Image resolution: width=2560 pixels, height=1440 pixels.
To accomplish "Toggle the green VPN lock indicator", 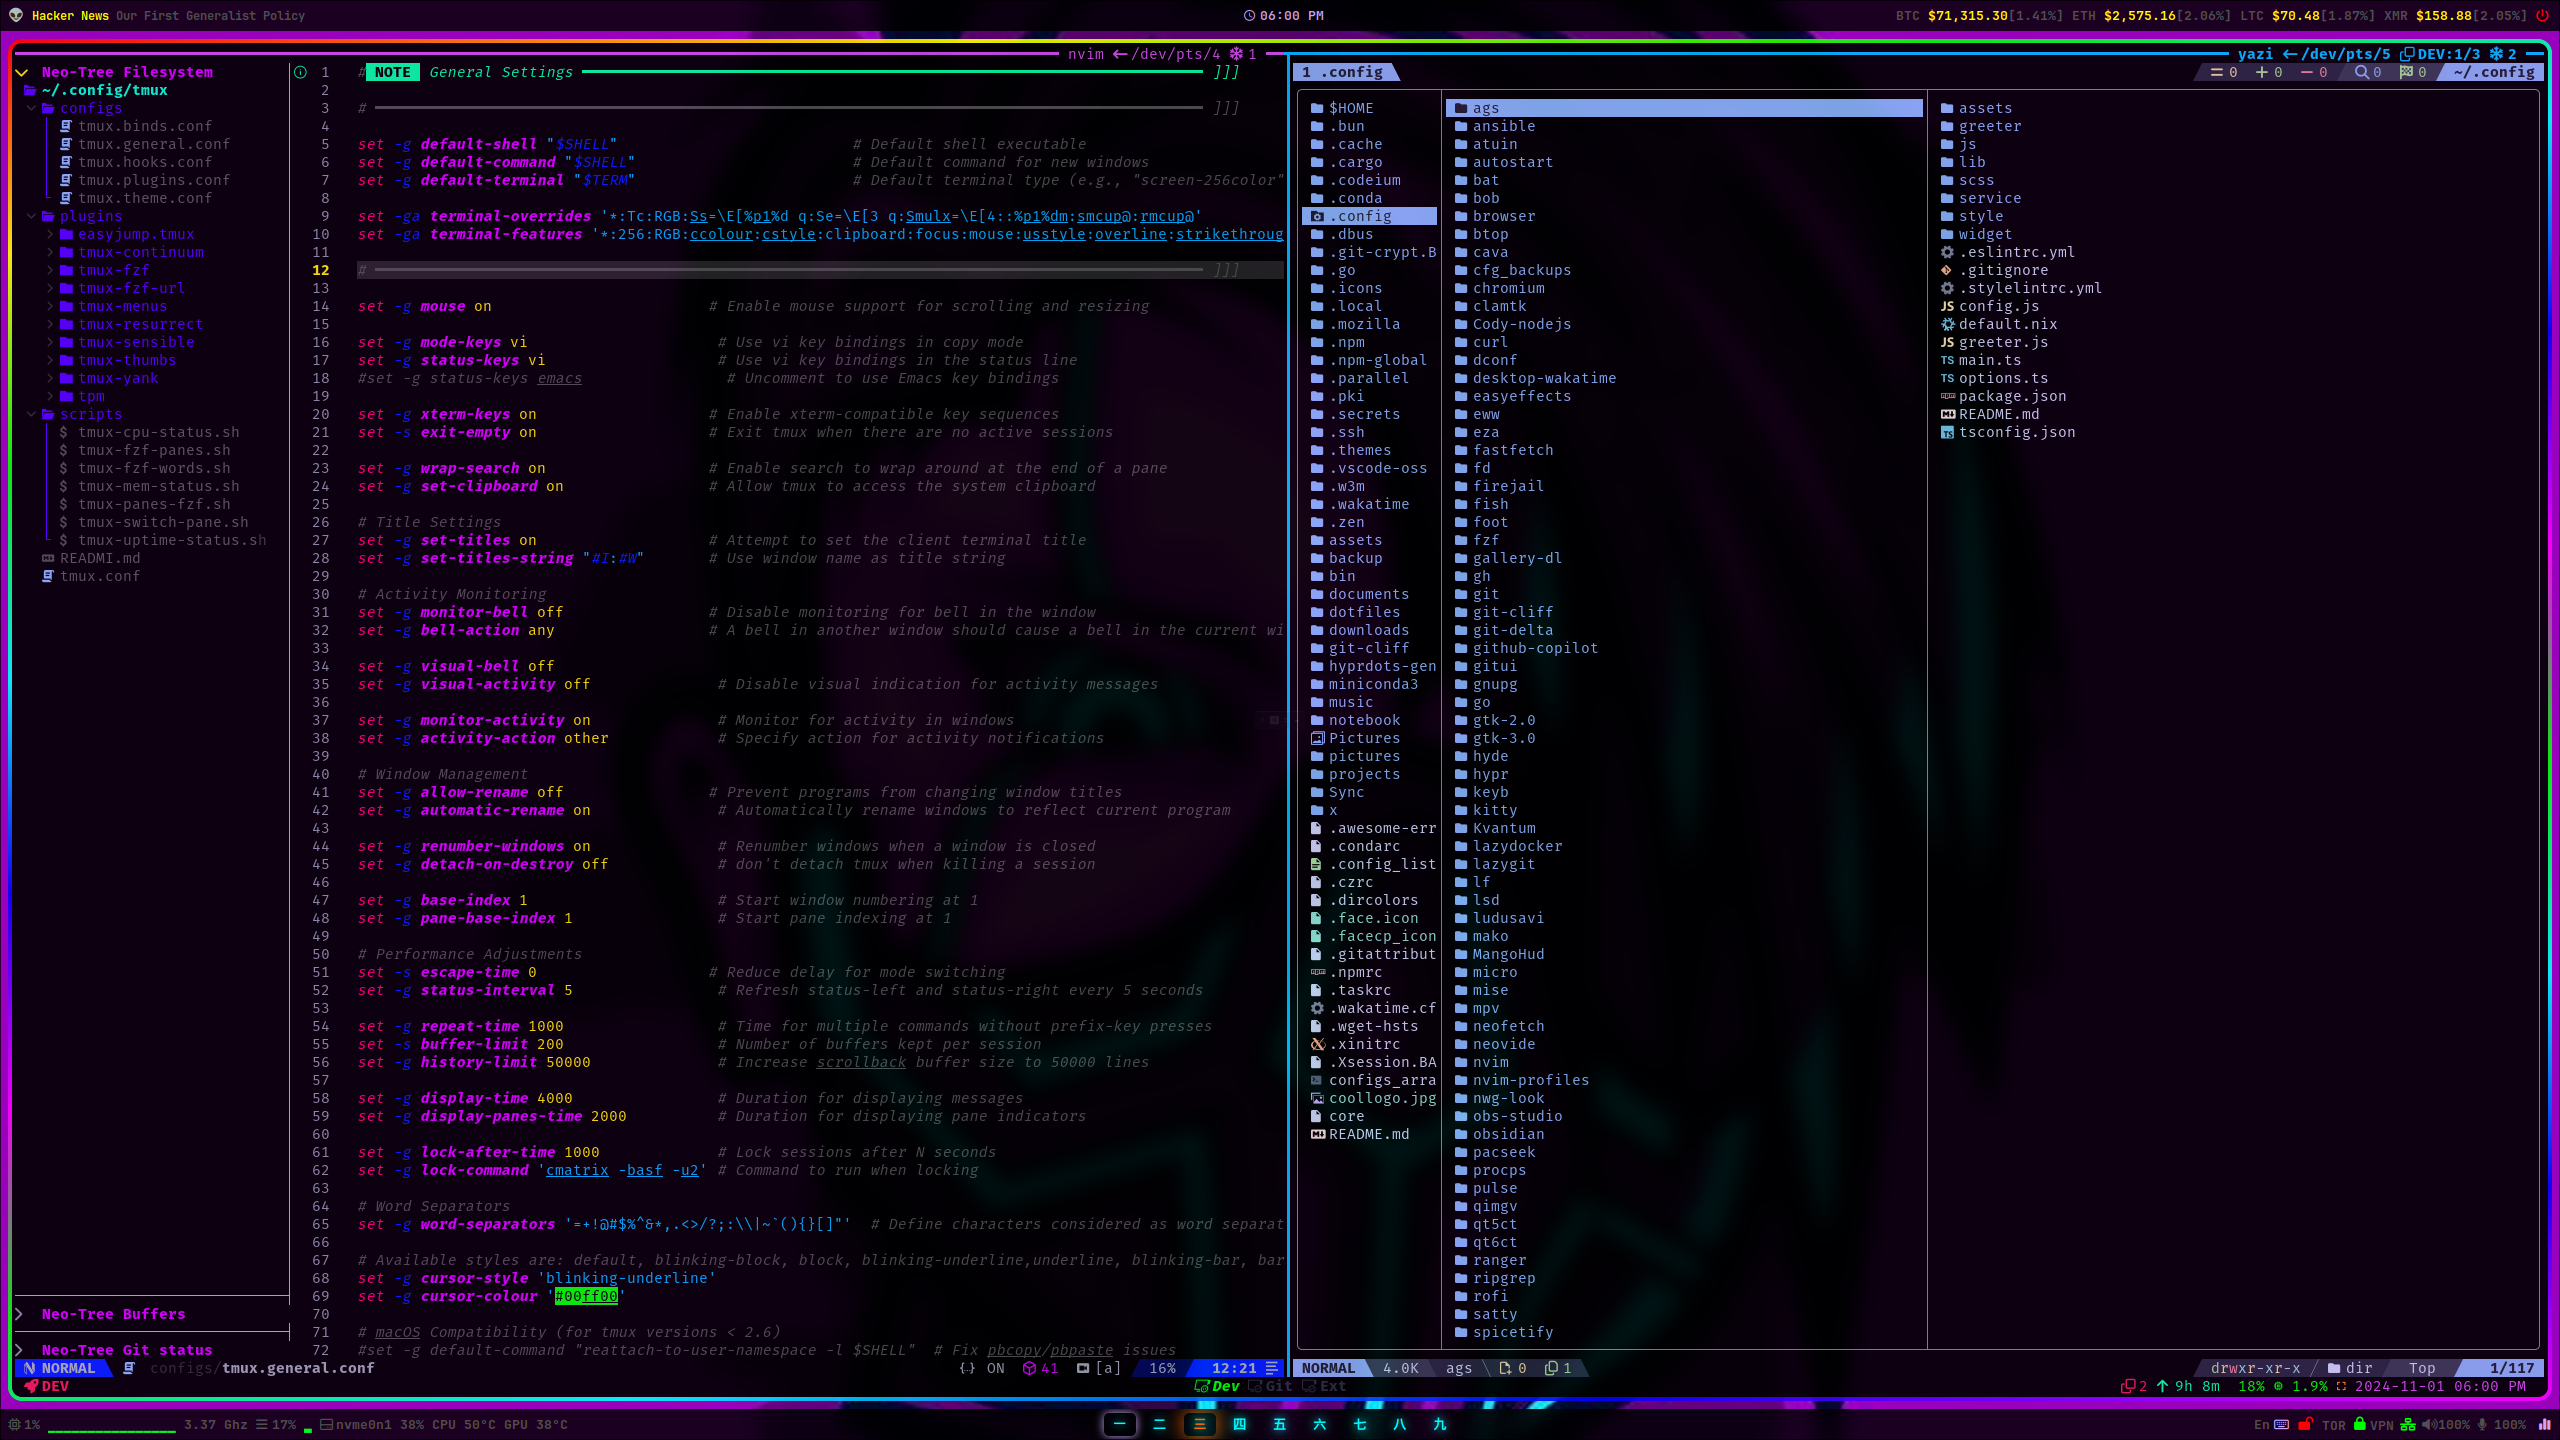I will (x=2360, y=1424).
